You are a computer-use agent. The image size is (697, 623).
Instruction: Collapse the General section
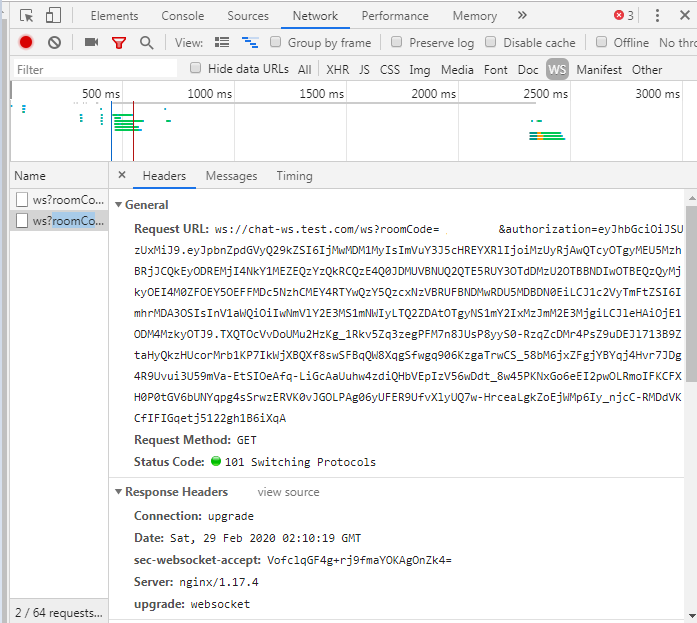coord(119,205)
